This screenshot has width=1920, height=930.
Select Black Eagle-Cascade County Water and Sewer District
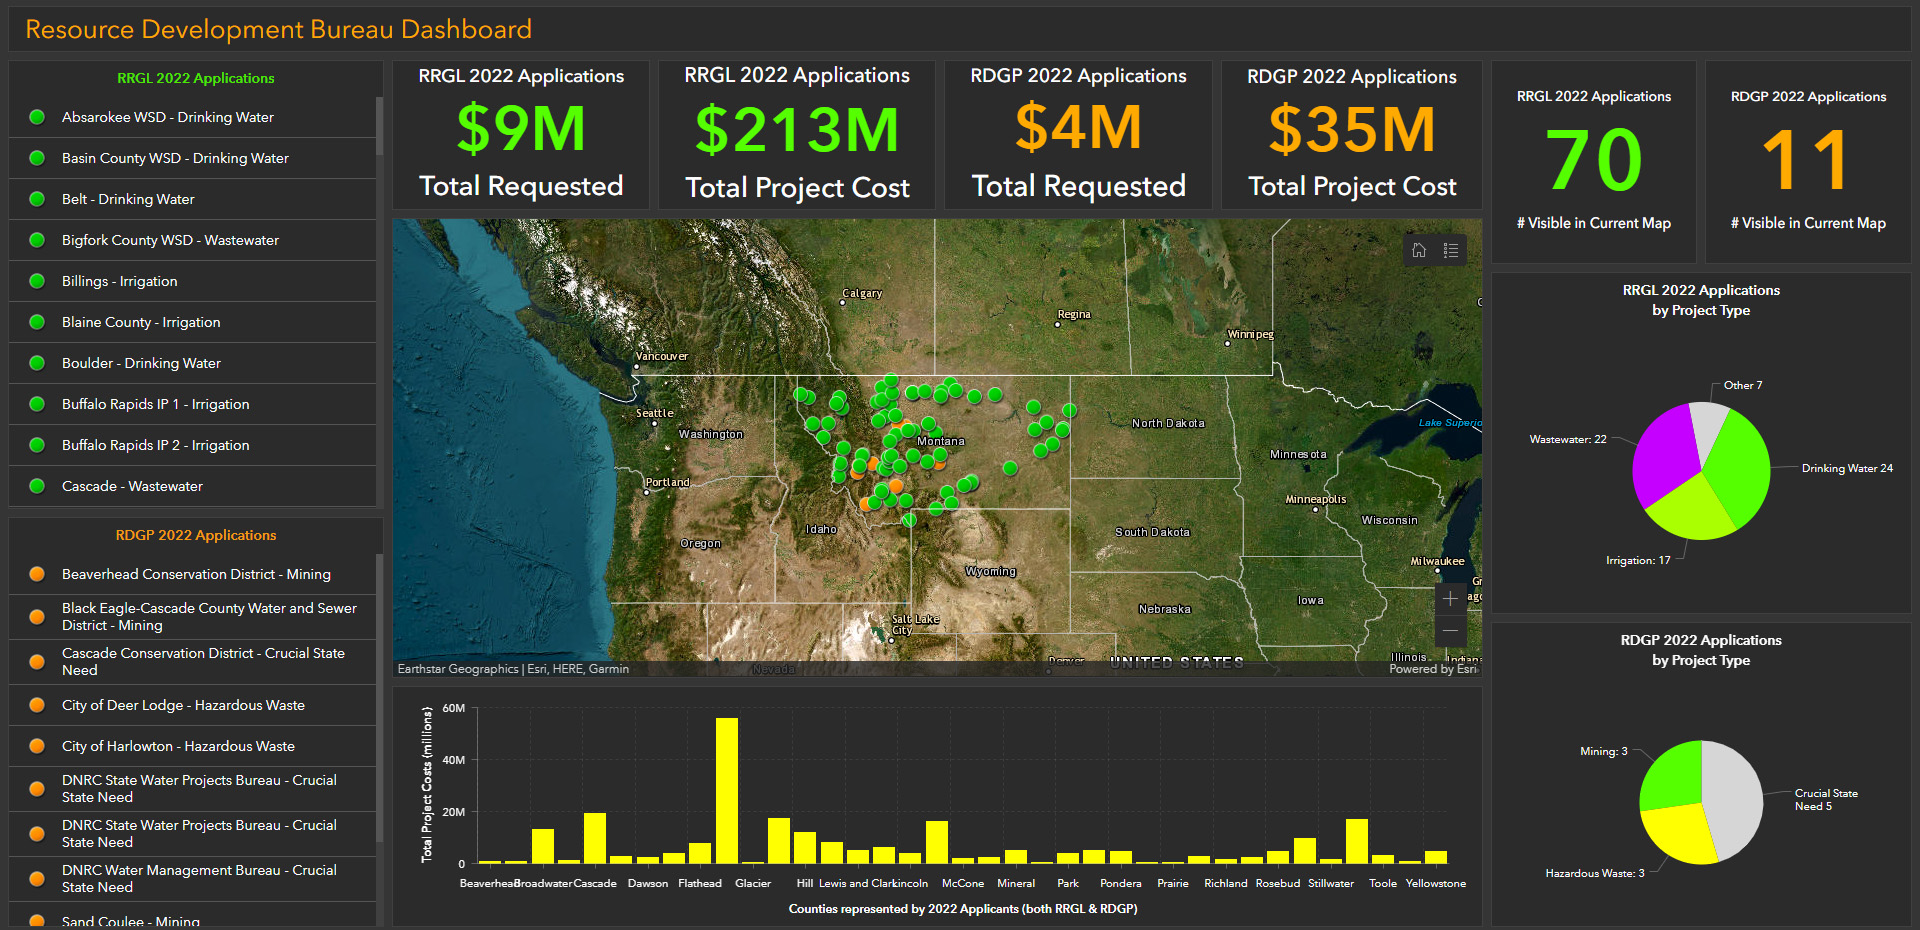208,616
